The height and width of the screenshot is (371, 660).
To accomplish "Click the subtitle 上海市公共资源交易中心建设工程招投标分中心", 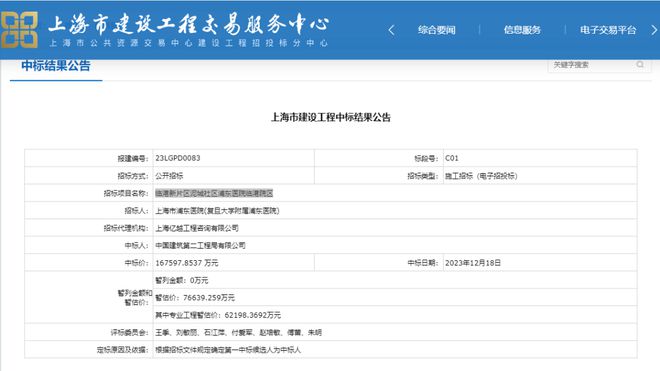I will pyautogui.click(x=188, y=43).
